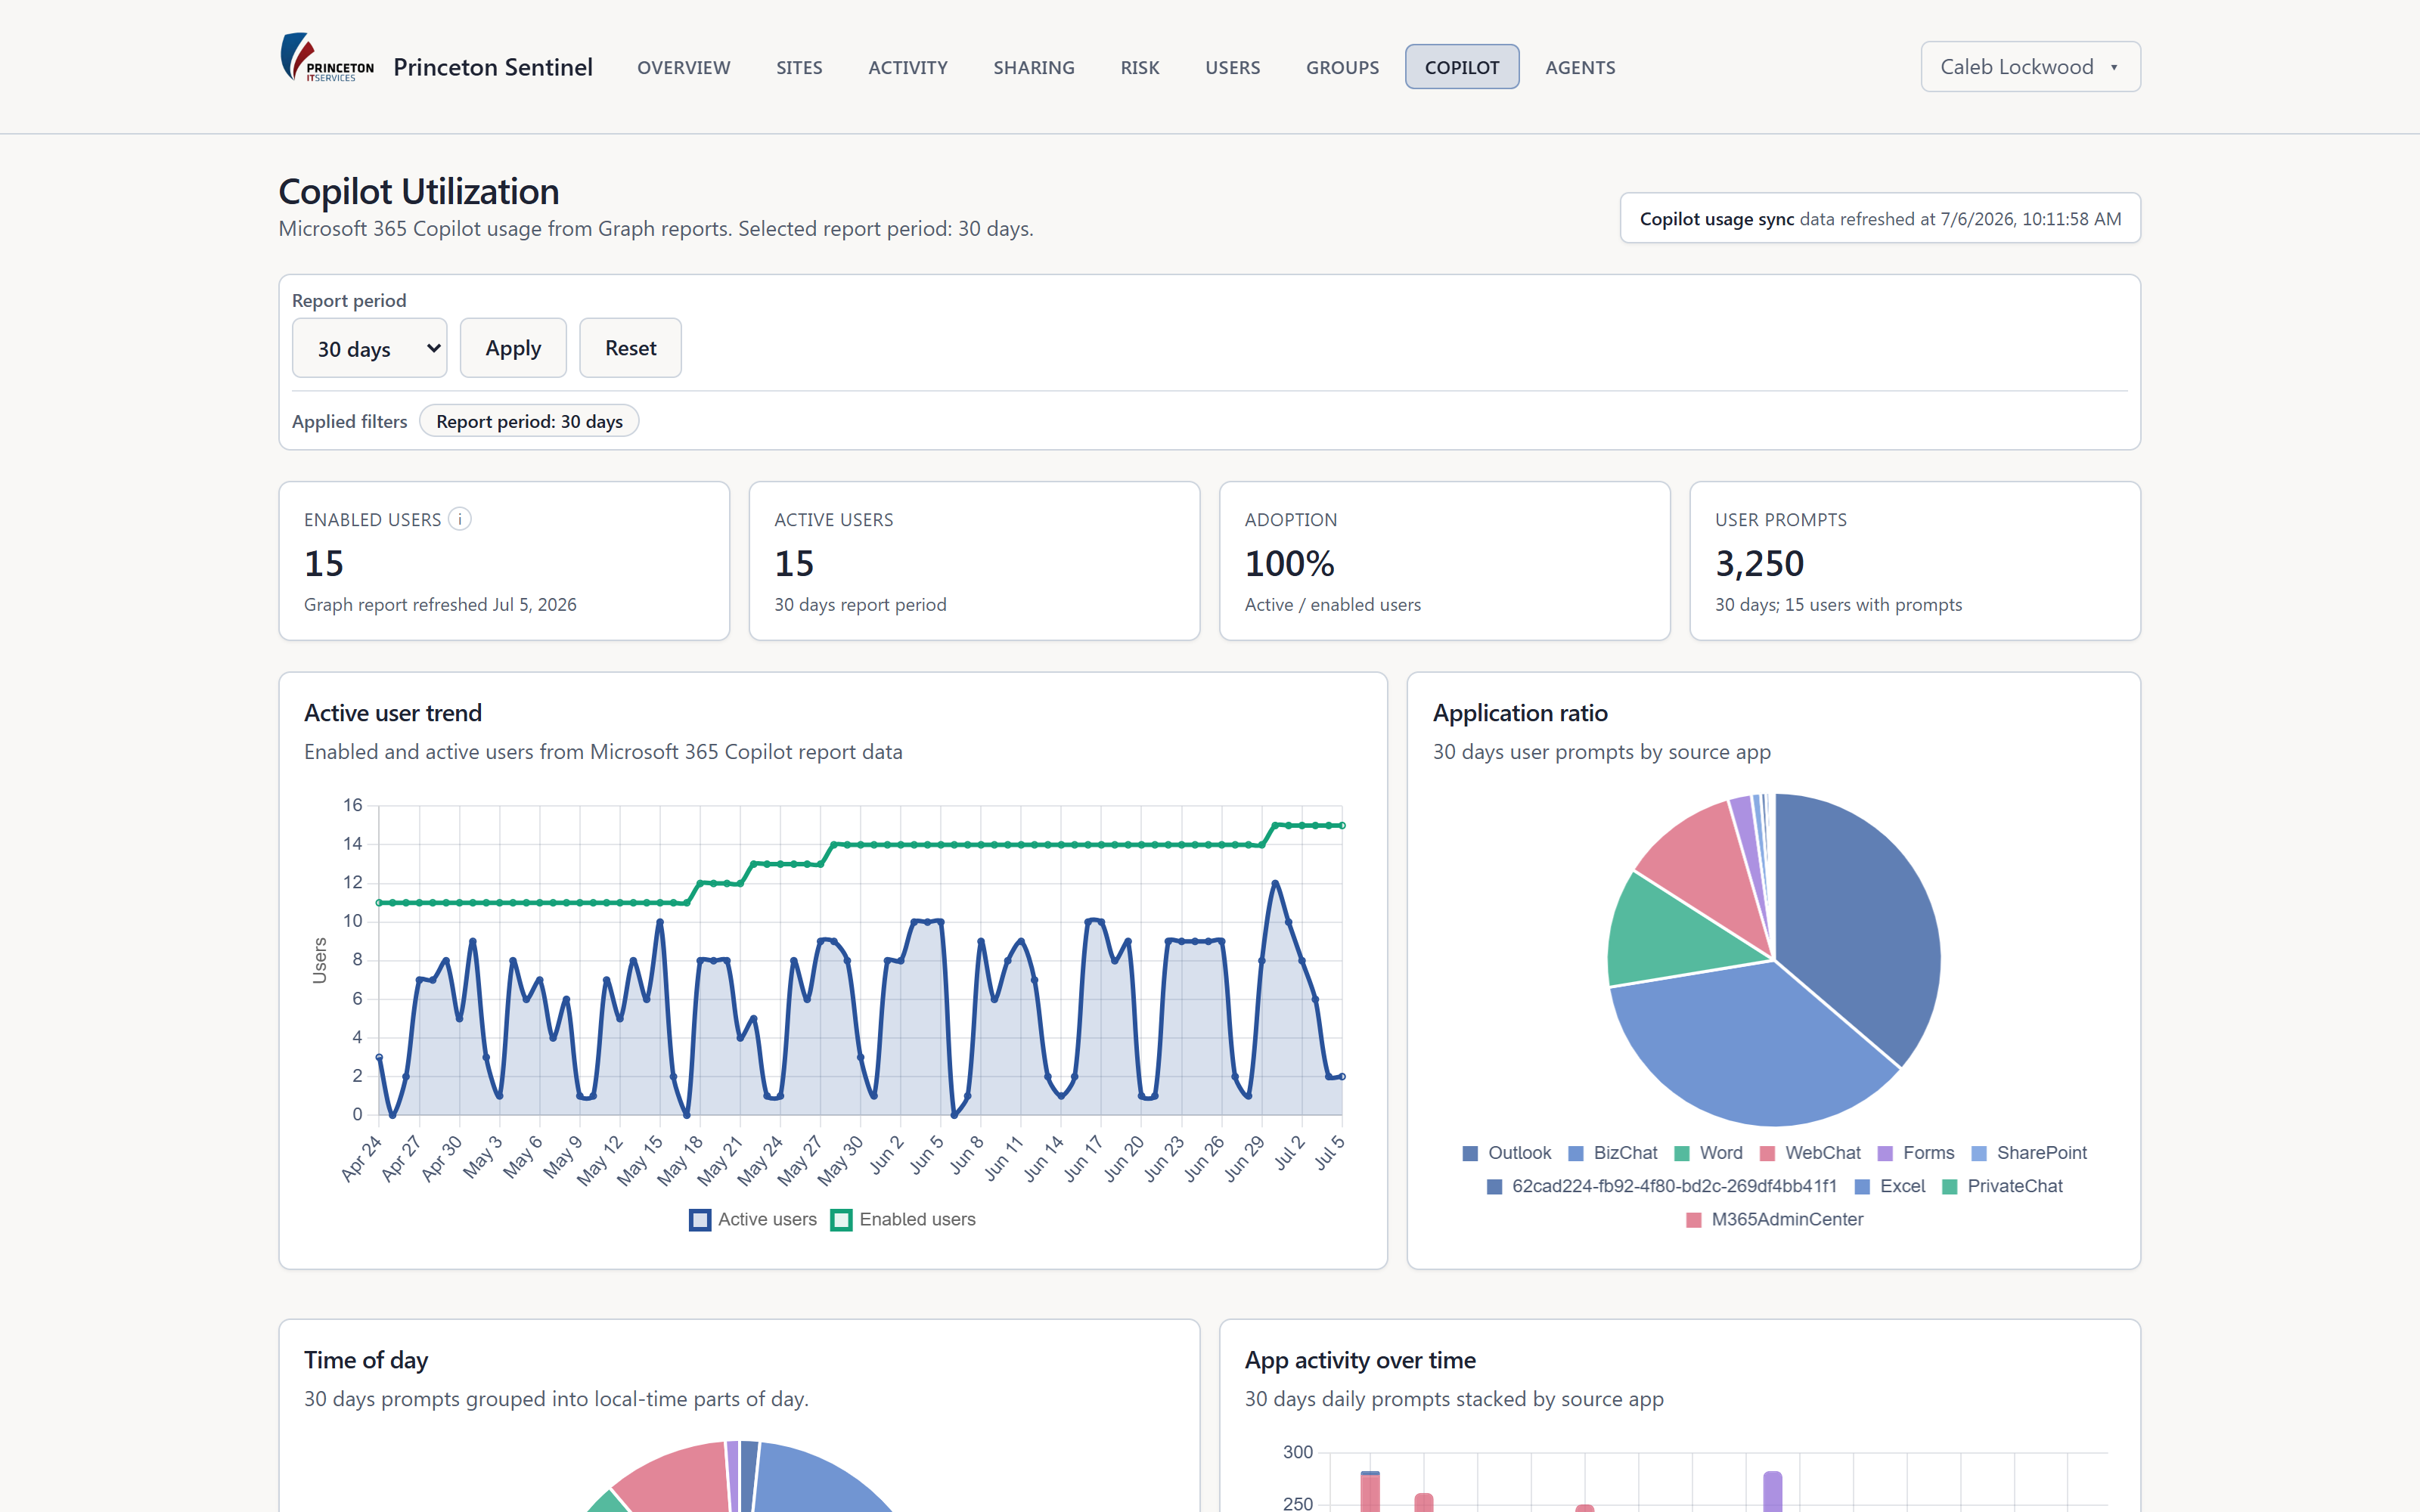This screenshot has width=2420, height=1512.
Task: Toggle the 62cad224 GUID legend entry
Action: pos(1661,1186)
